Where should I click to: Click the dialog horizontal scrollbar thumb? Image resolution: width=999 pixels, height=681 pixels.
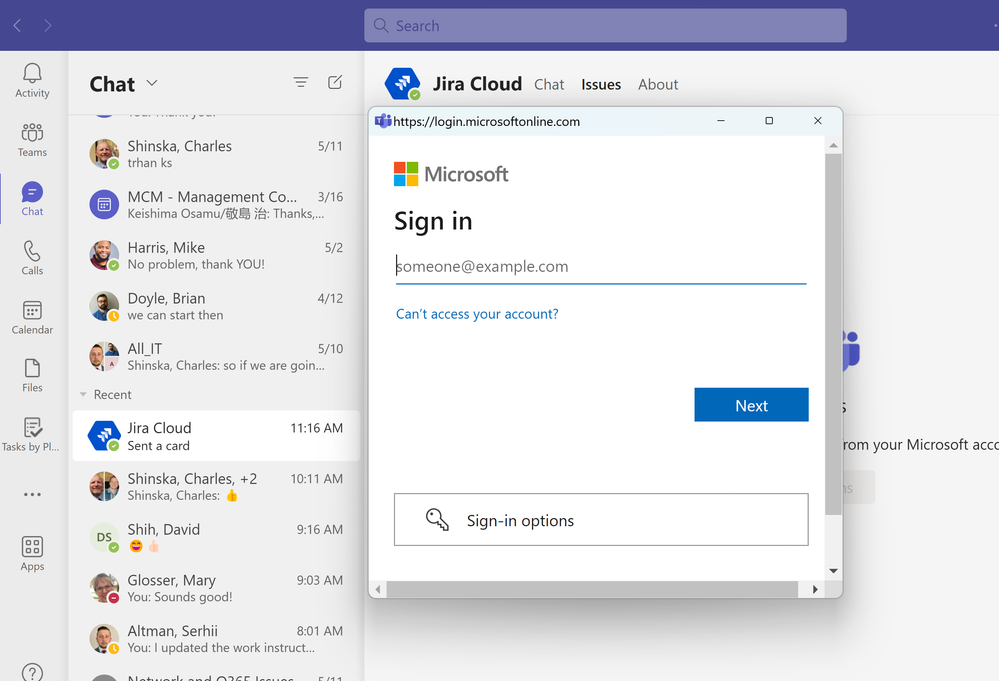tap(592, 589)
